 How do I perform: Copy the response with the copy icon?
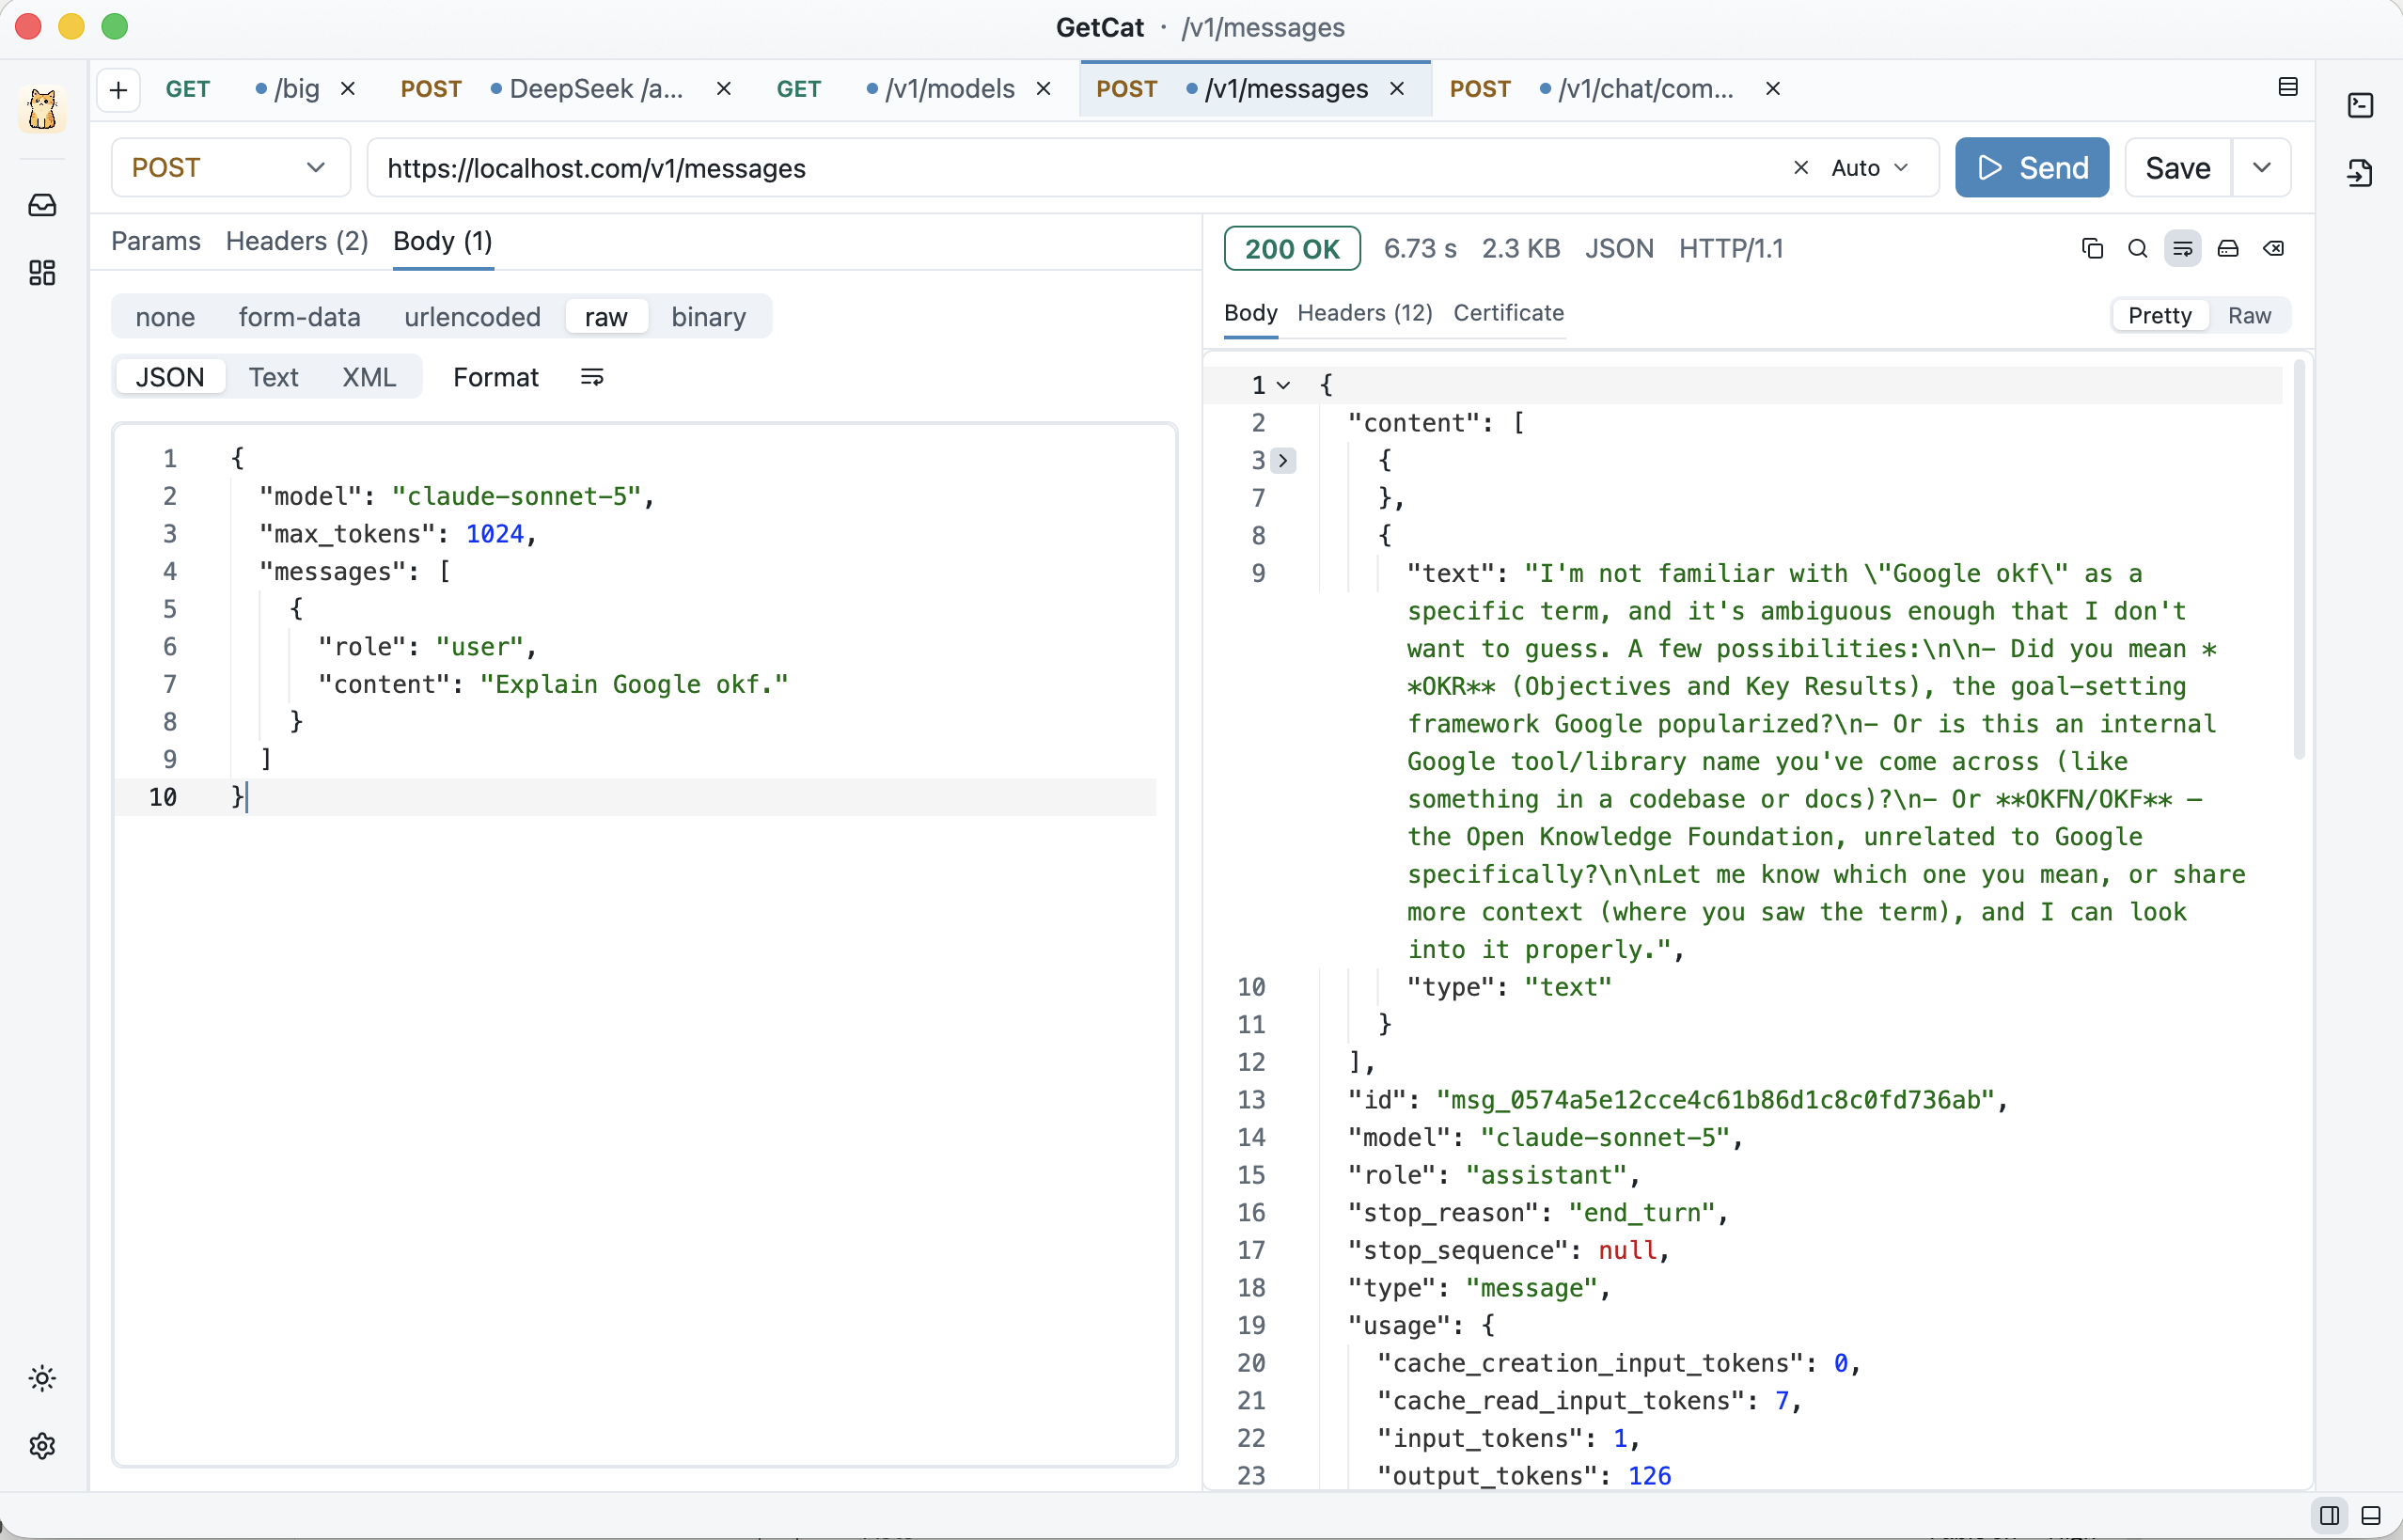(x=2092, y=248)
